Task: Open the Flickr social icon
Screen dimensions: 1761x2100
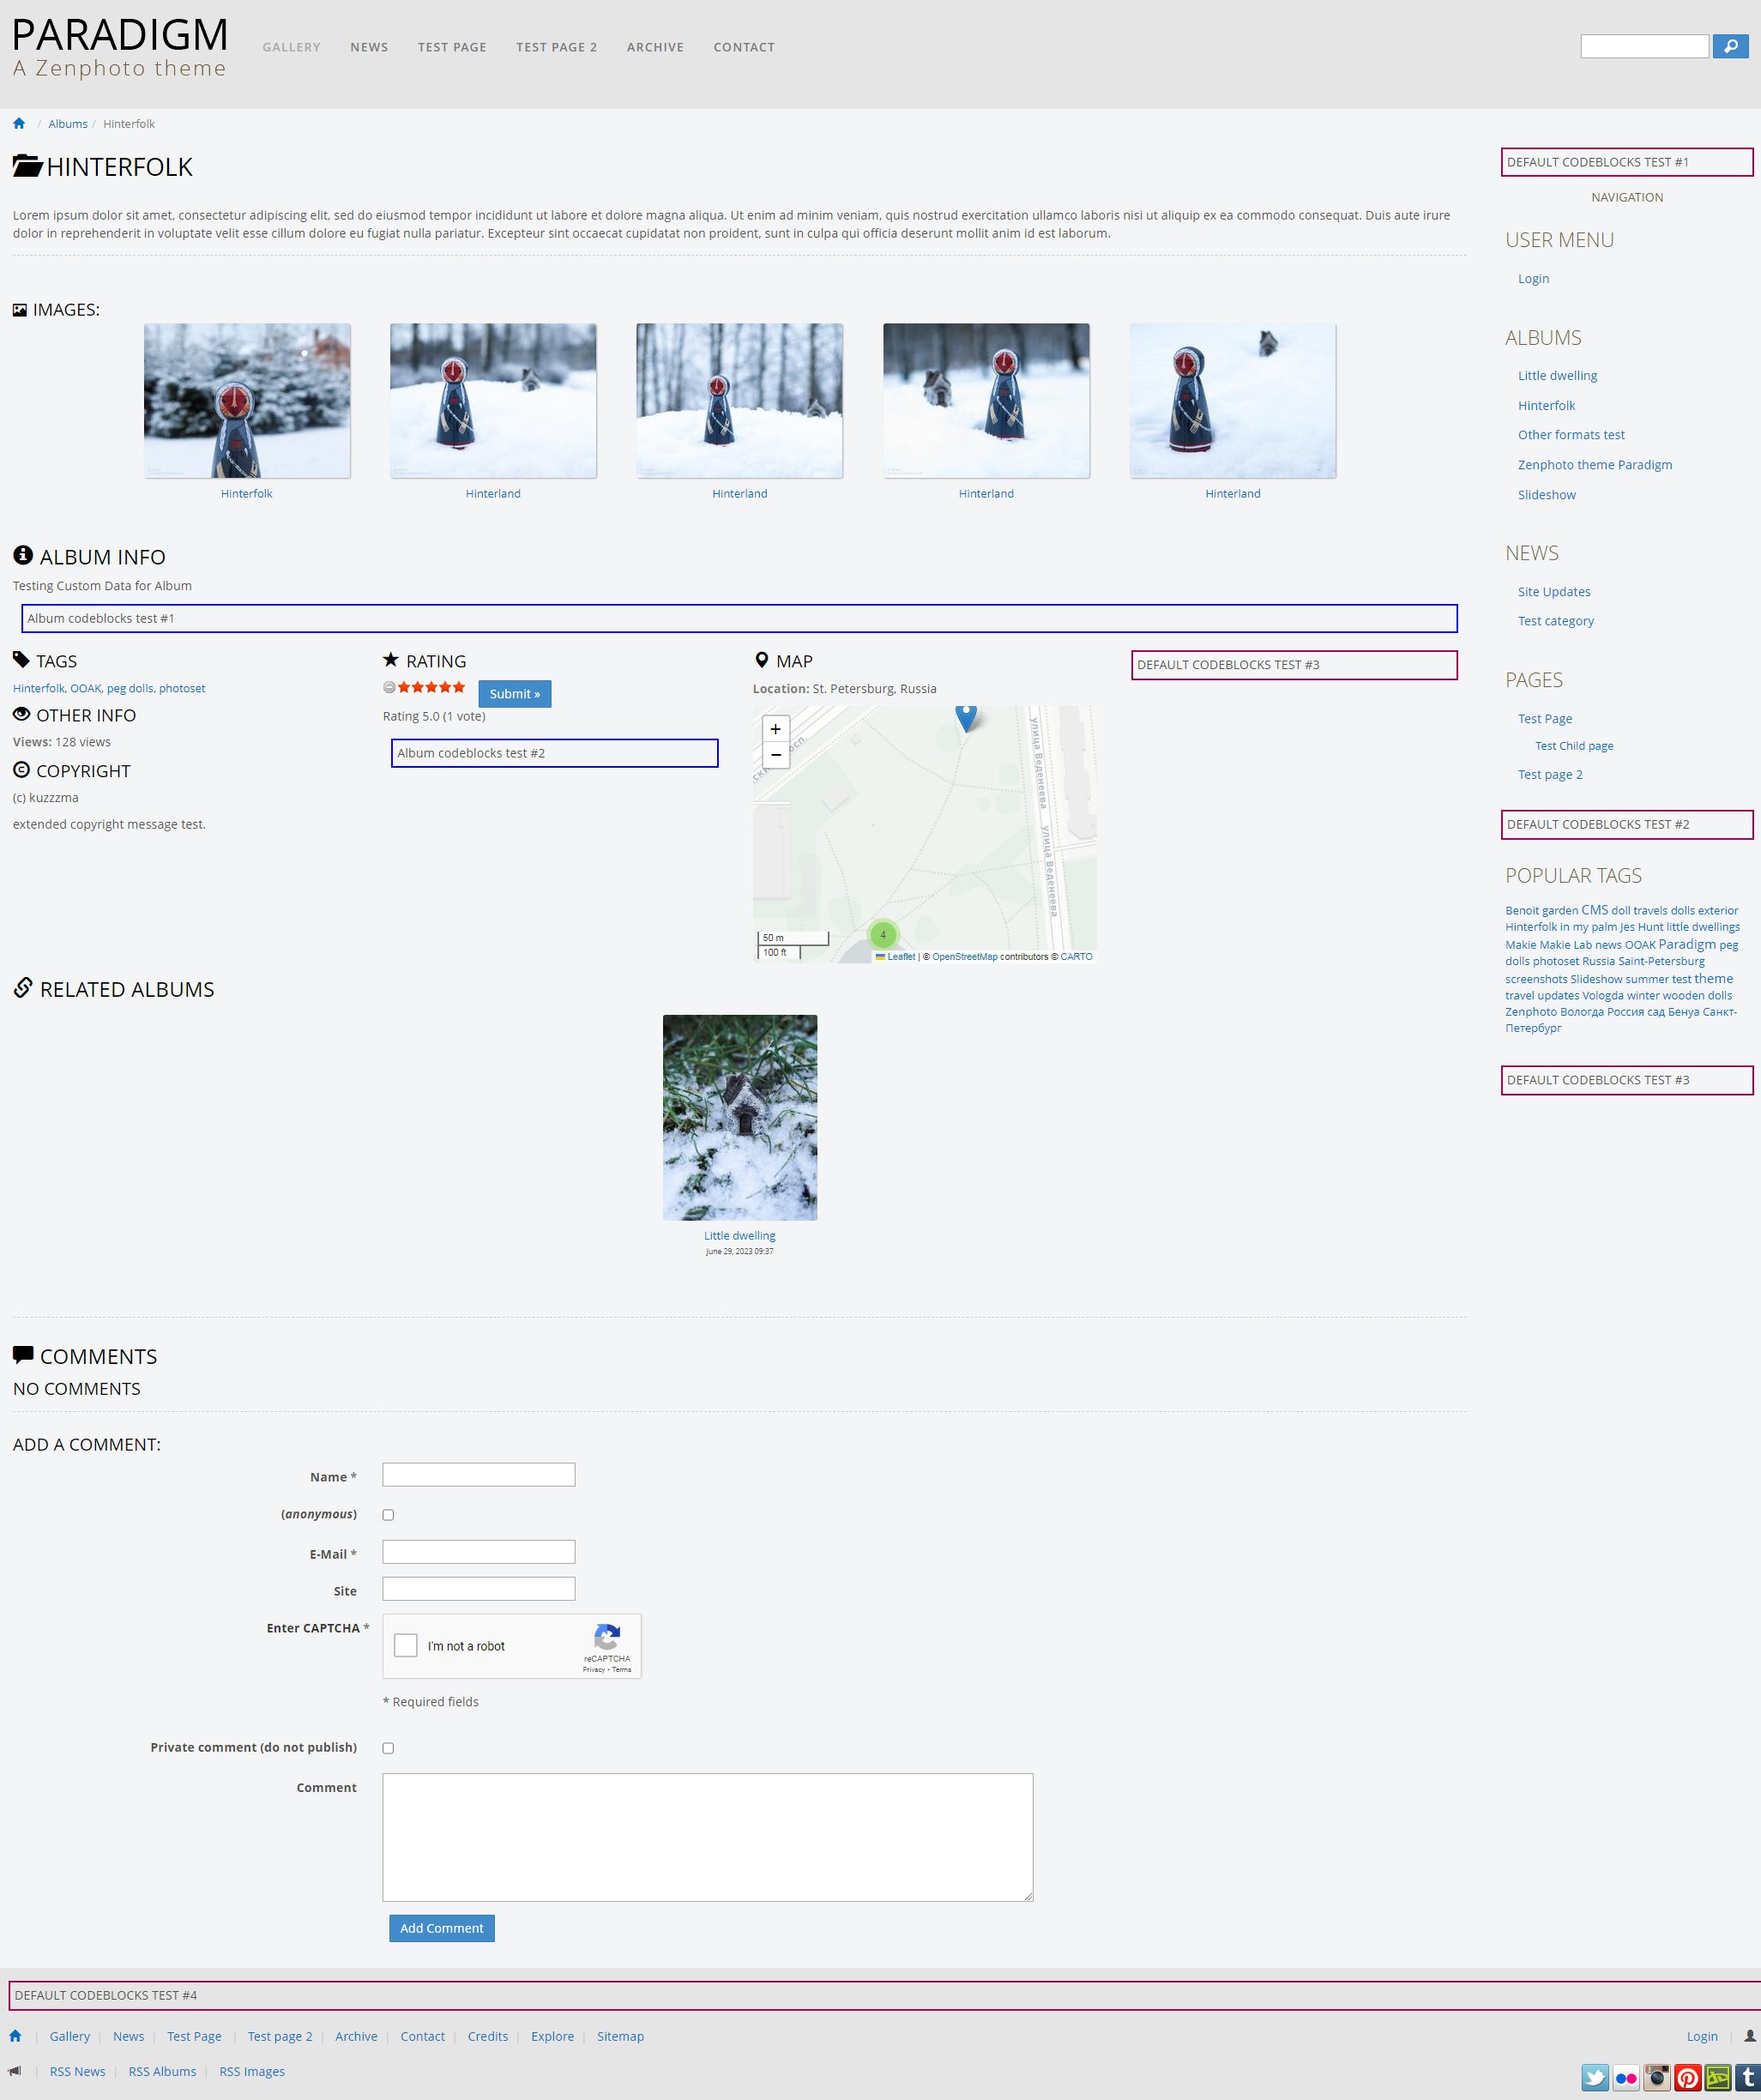Action: click(x=1625, y=2077)
